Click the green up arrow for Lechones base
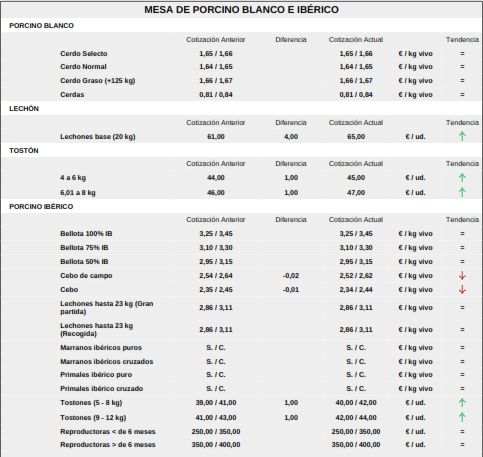The height and width of the screenshot is (457, 483). [462, 136]
